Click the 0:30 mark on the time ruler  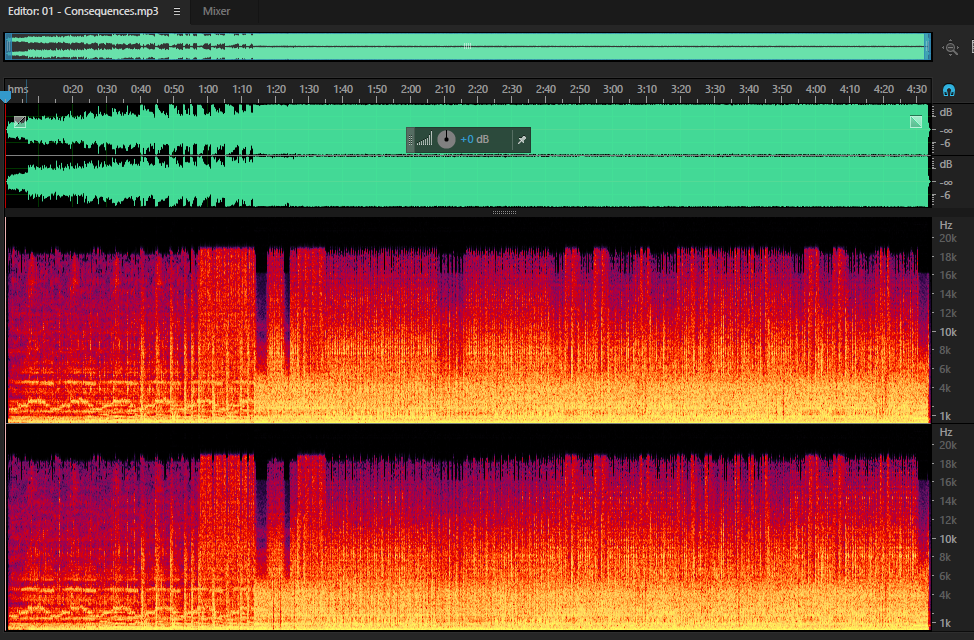107,89
